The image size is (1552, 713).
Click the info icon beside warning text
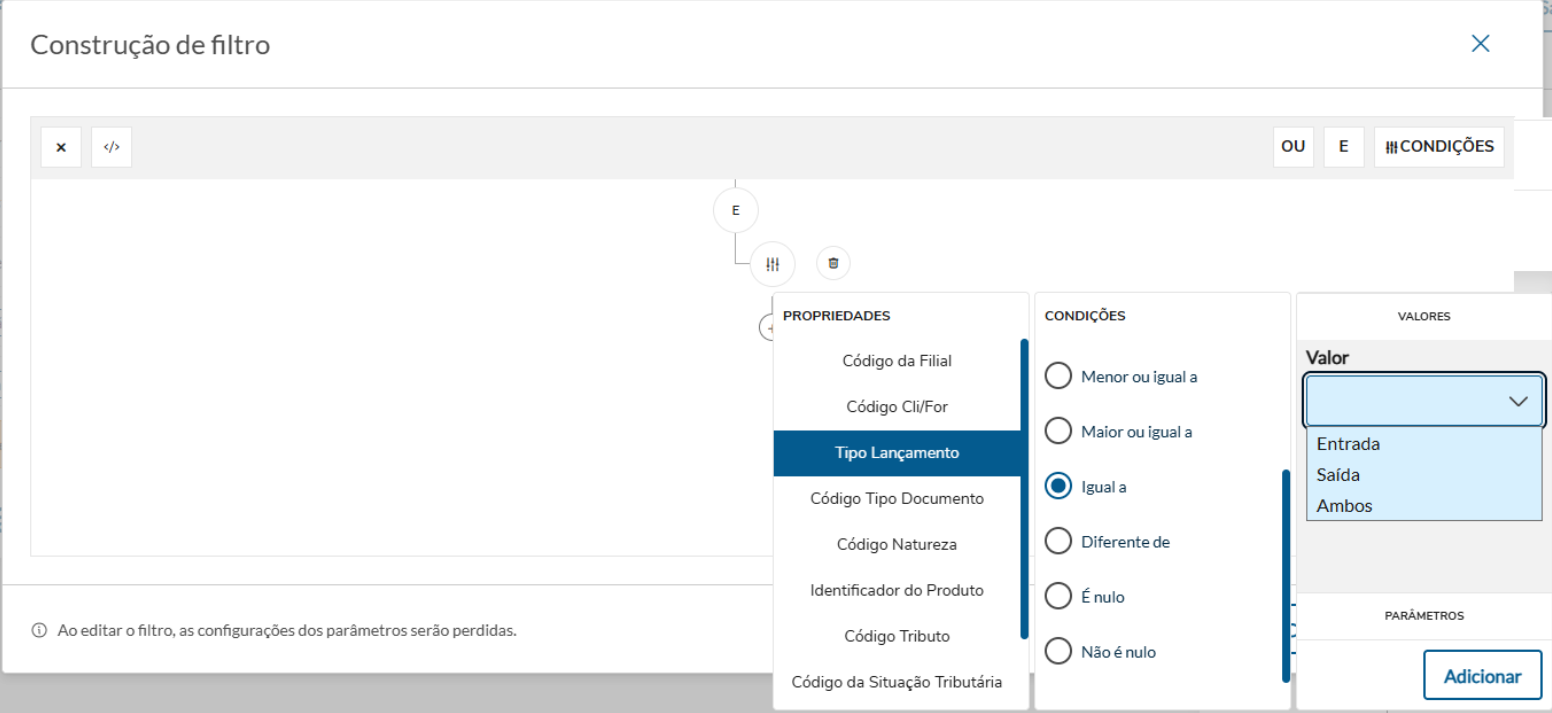click(40, 631)
